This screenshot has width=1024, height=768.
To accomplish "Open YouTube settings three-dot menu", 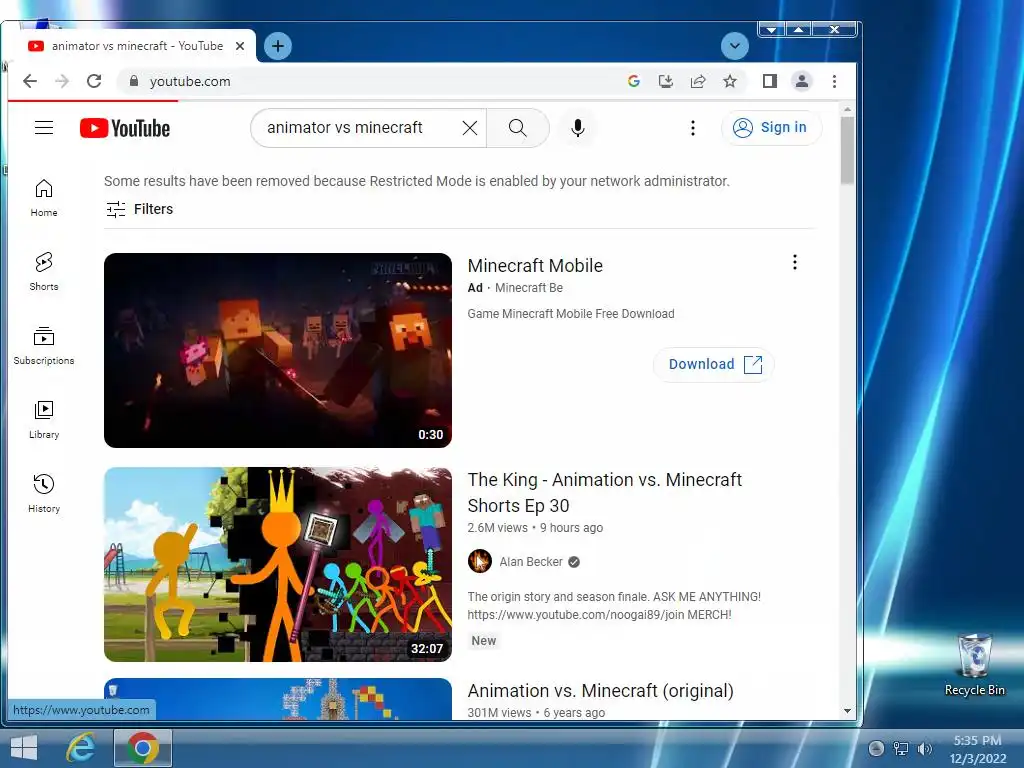I will 693,128.
